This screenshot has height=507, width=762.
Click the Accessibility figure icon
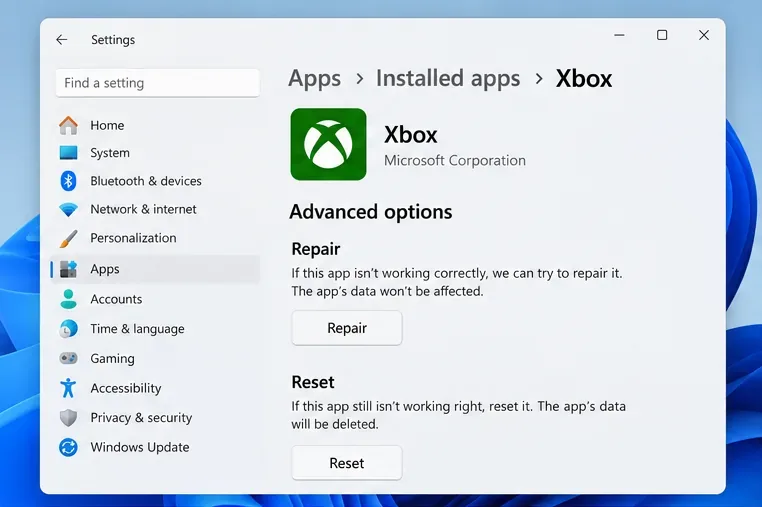tap(69, 388)
